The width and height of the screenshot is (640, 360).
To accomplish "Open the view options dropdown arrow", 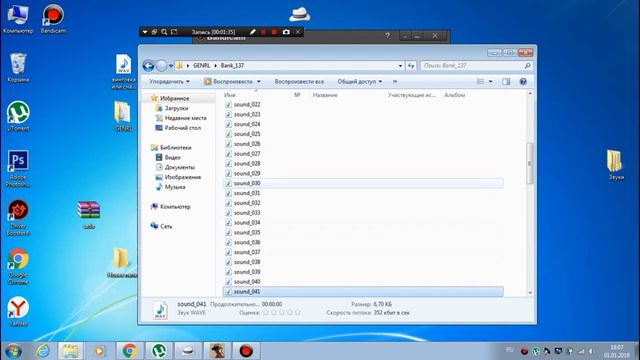I will pos(491,82).
